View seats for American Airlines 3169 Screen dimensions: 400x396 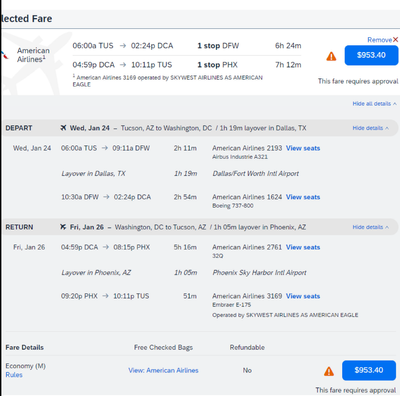tap(303, 296)
